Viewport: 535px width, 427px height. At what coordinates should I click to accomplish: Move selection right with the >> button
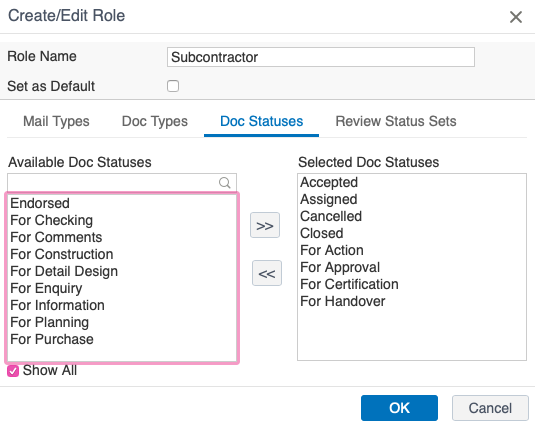pos(265,225)
